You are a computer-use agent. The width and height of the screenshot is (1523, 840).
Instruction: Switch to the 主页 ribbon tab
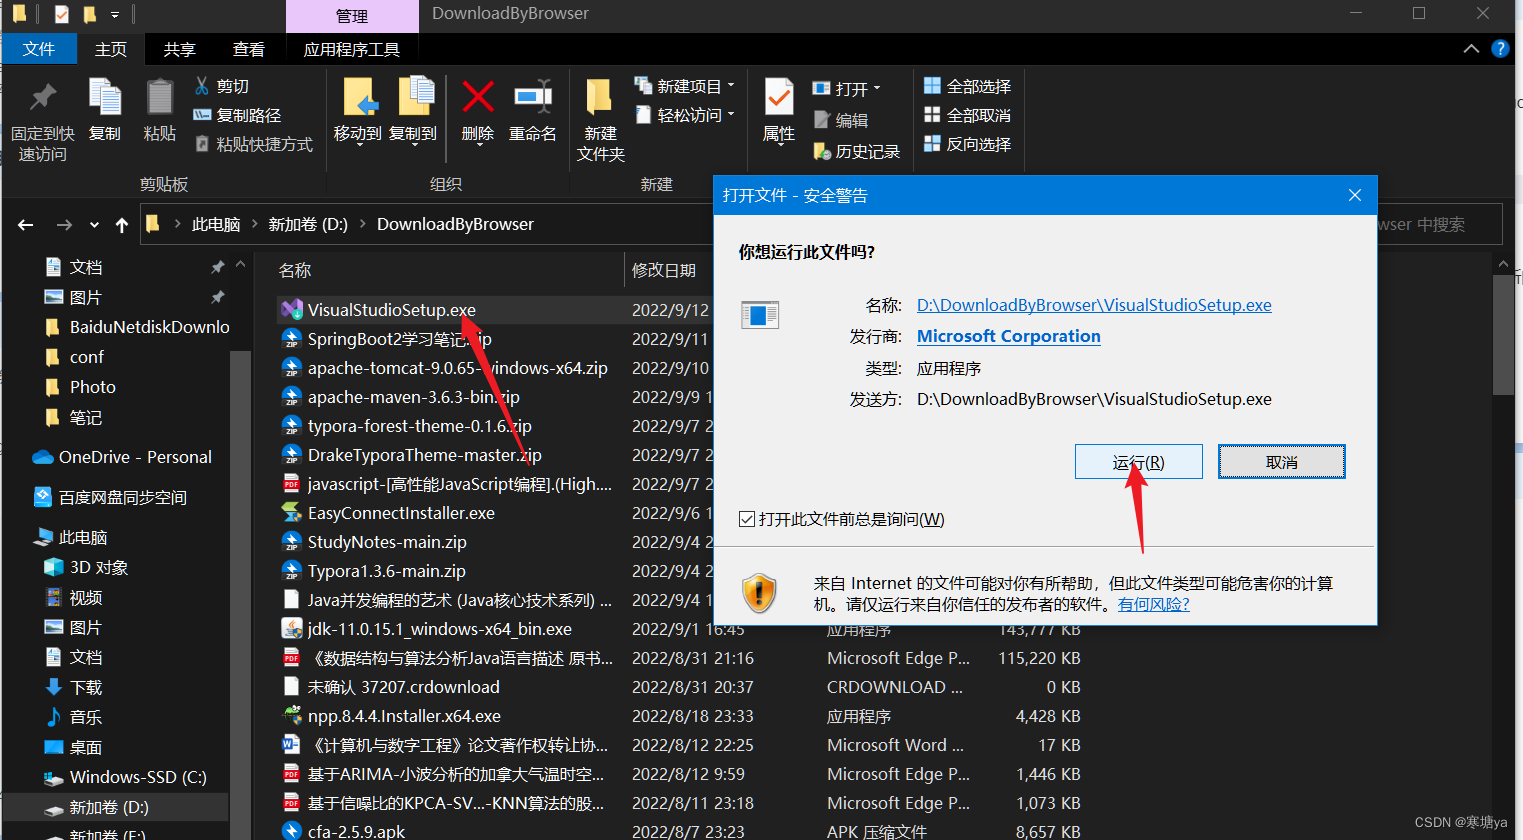click(110, 49)
